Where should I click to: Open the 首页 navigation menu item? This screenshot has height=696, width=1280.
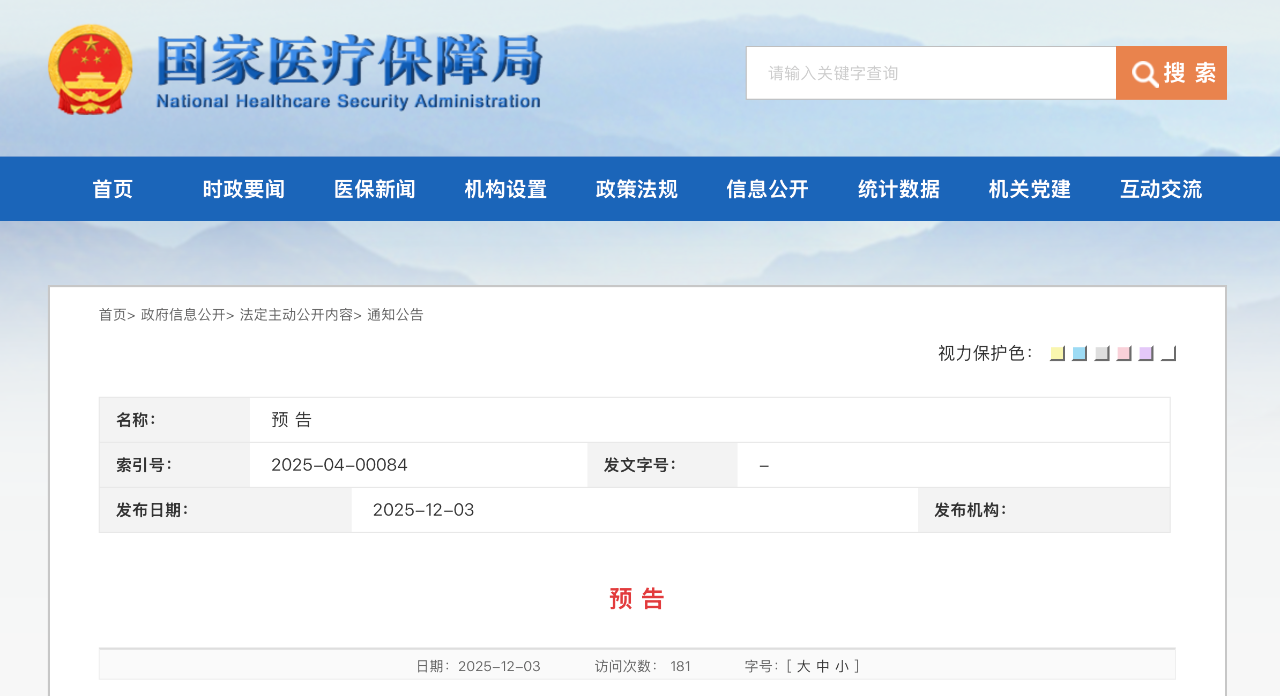(113, 189)
